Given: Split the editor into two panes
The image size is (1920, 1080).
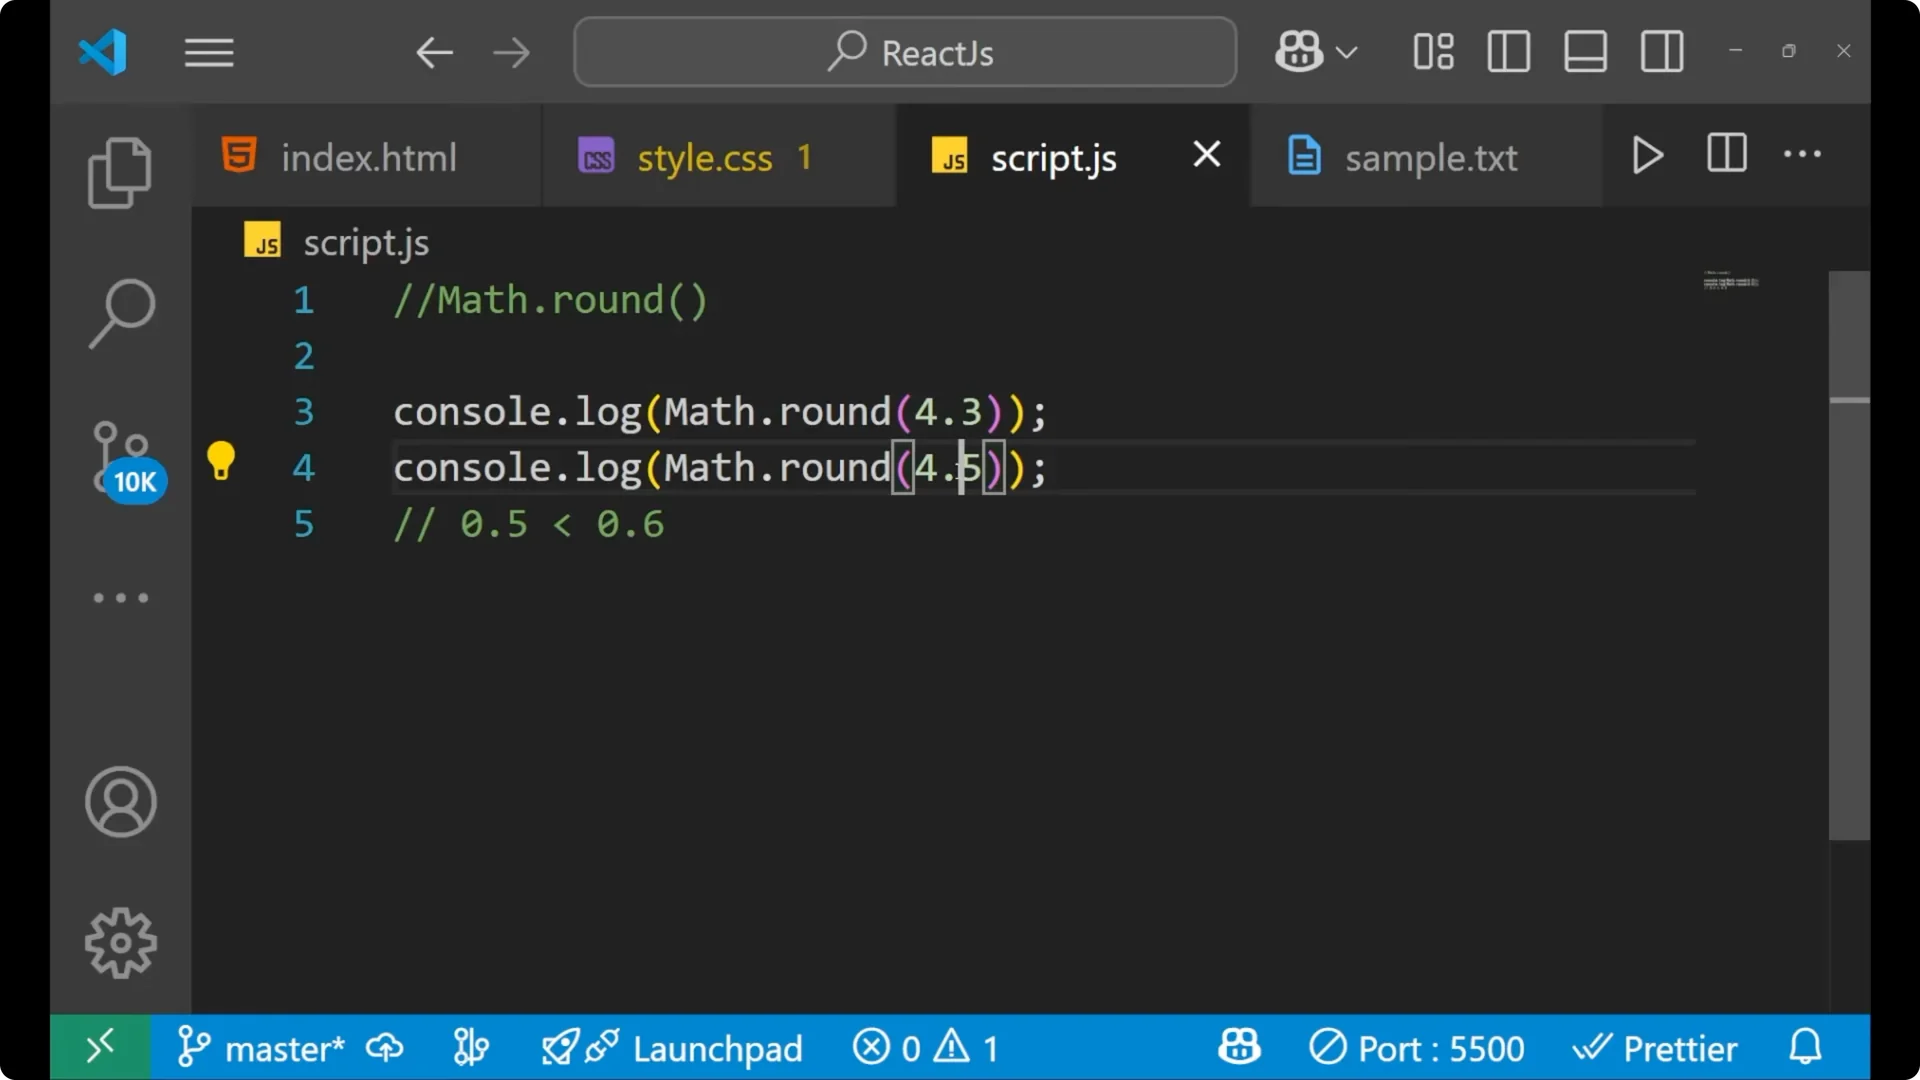Looking at the screenshot, I should point(1726,154).
